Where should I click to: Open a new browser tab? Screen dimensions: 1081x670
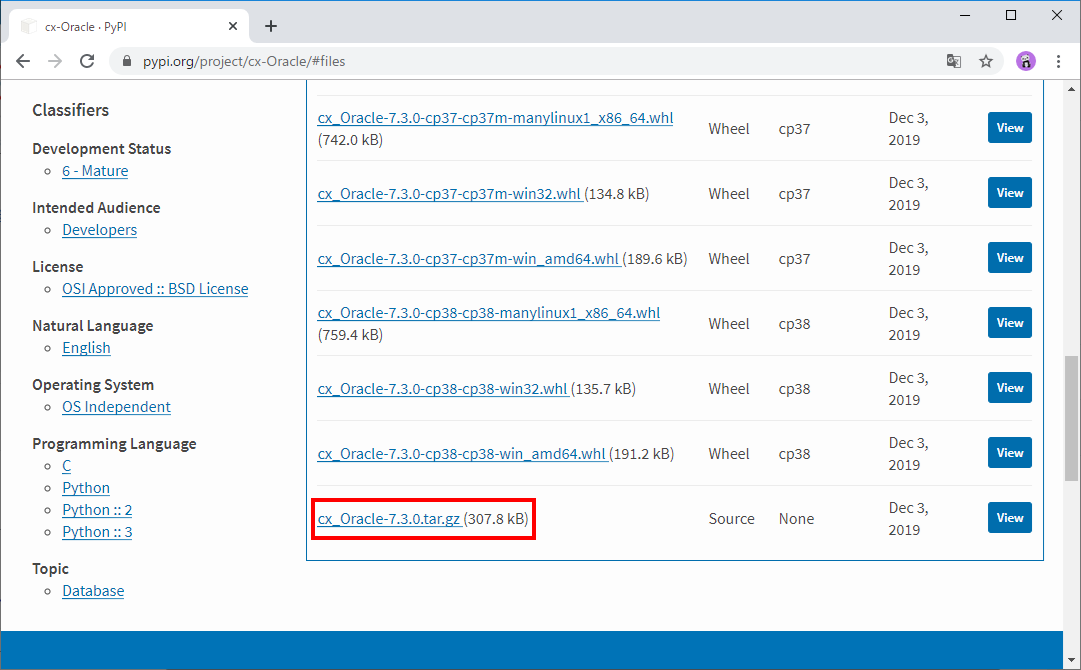pos(271,26)
